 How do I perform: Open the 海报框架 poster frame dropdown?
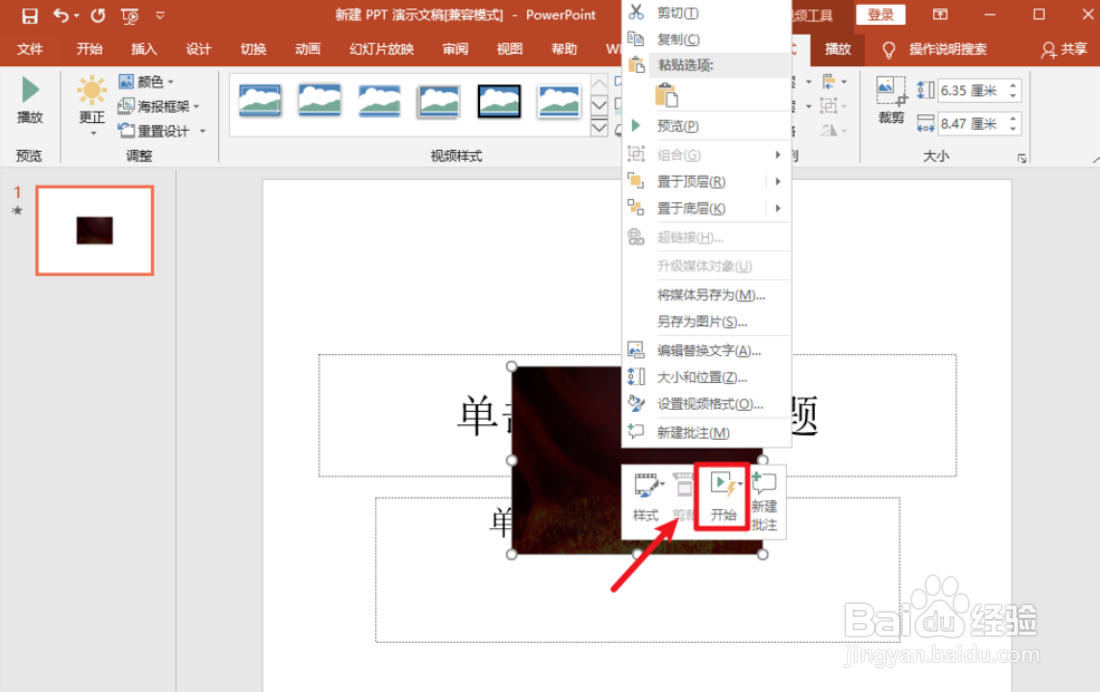(159, 107)
